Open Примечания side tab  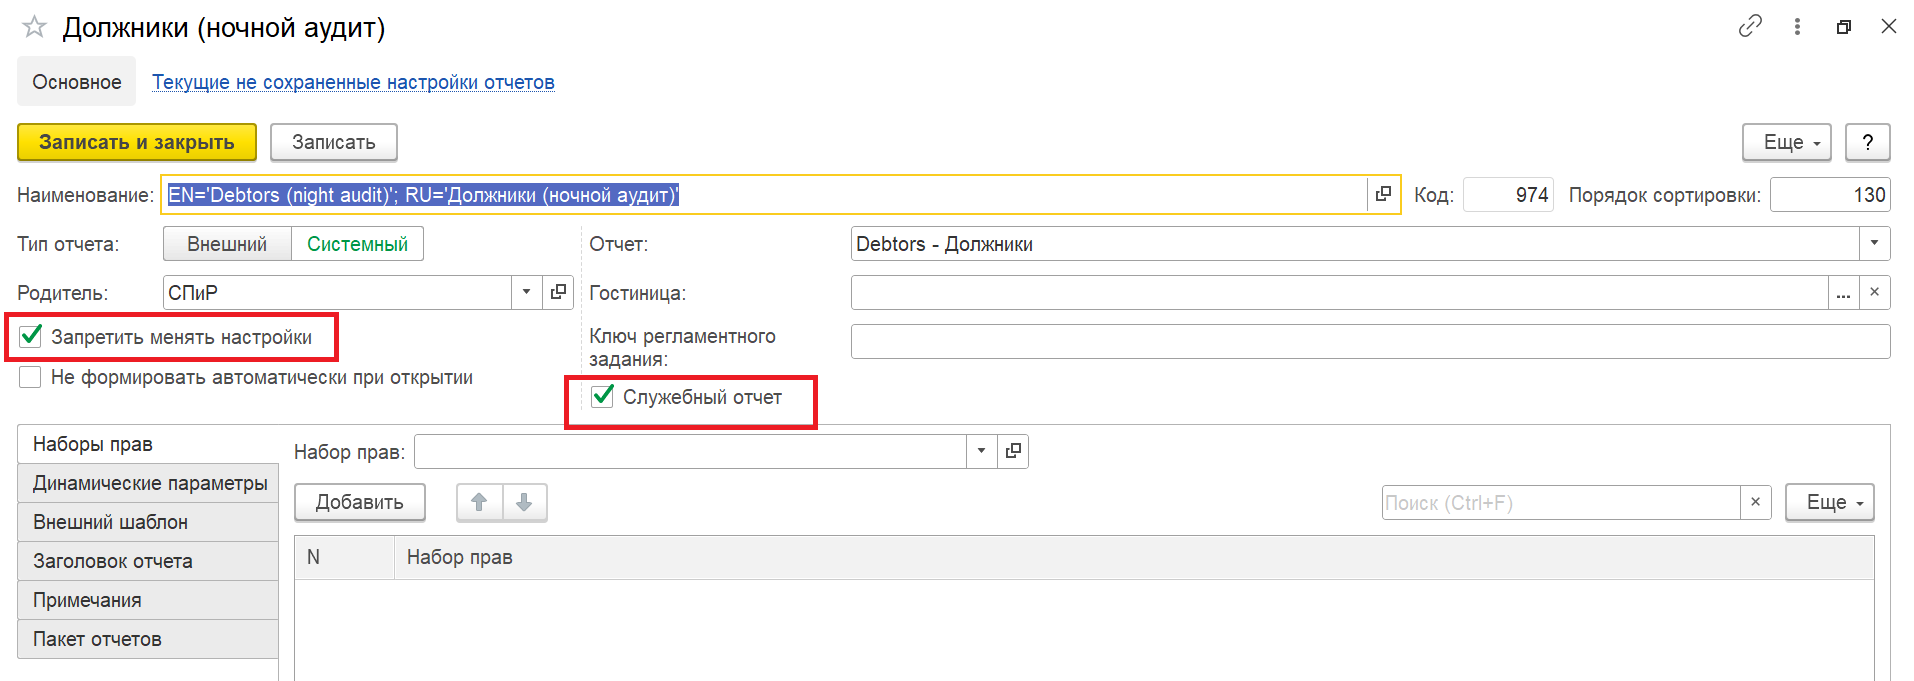point(148,600)
